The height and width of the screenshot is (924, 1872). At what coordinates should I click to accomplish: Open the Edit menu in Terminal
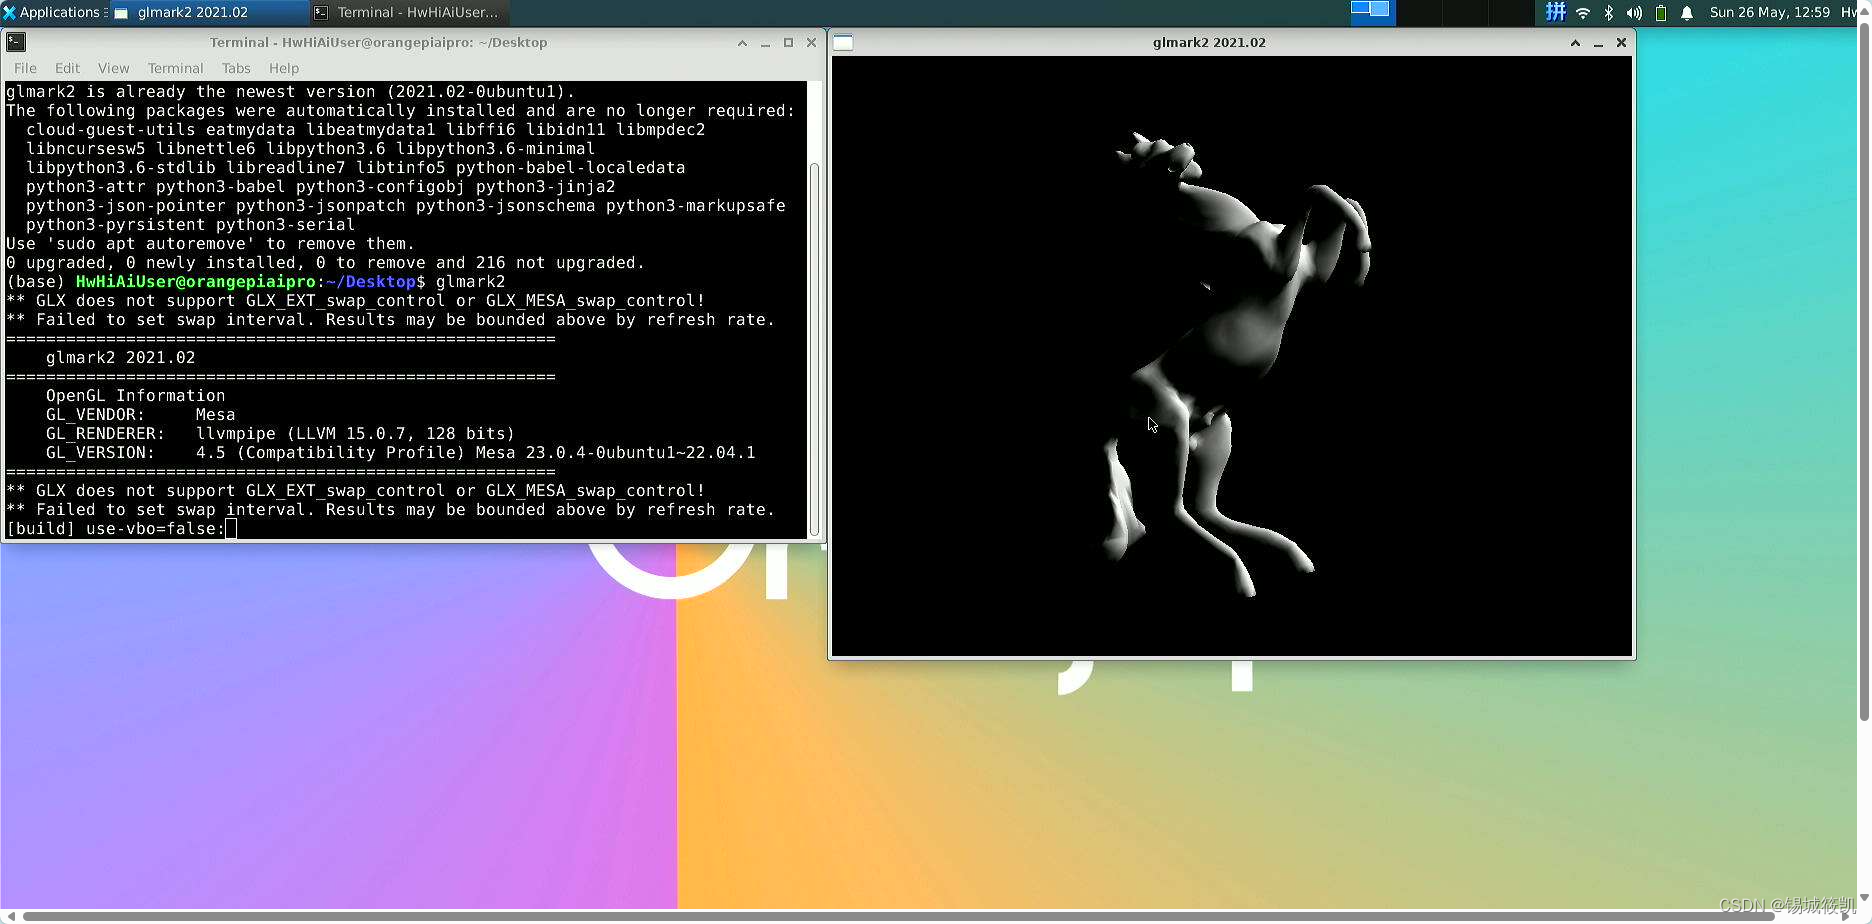67,68
